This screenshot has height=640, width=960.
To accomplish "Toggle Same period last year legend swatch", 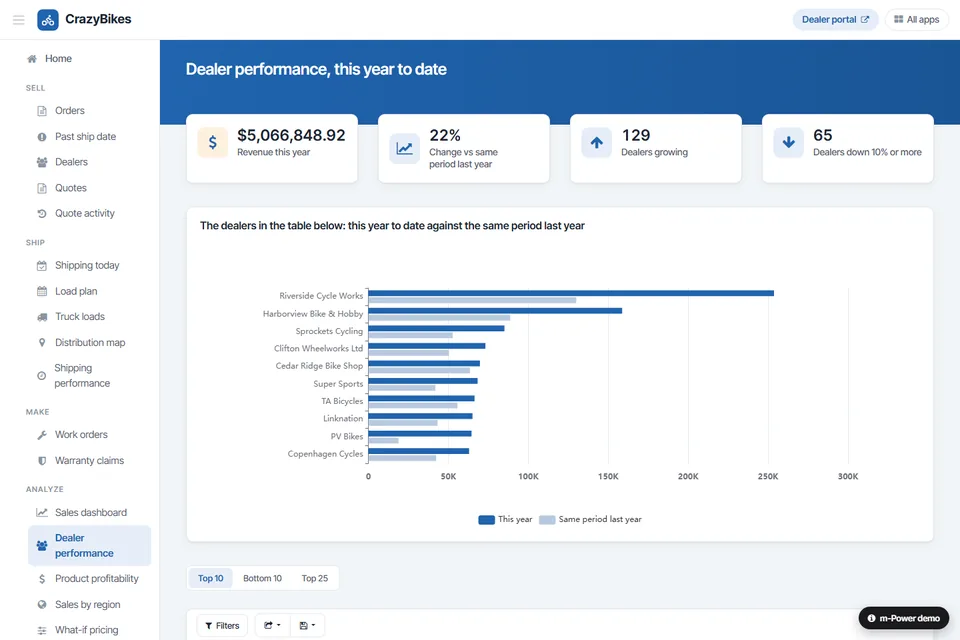I will [547, 520].
